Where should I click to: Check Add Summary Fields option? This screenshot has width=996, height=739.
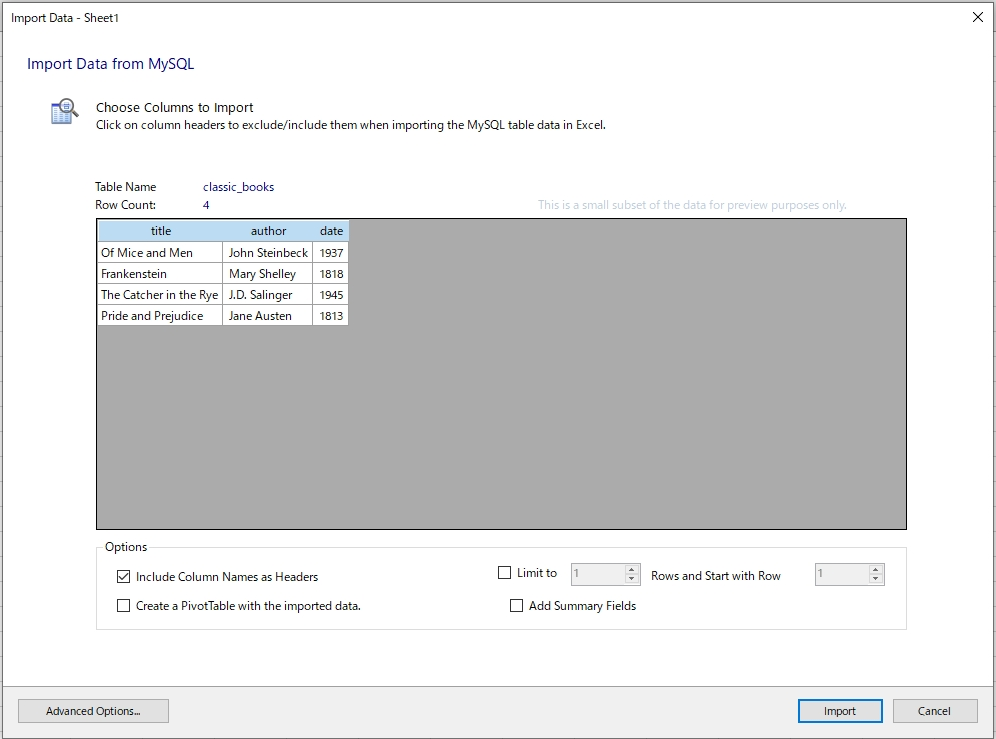(x=516, y=606)
